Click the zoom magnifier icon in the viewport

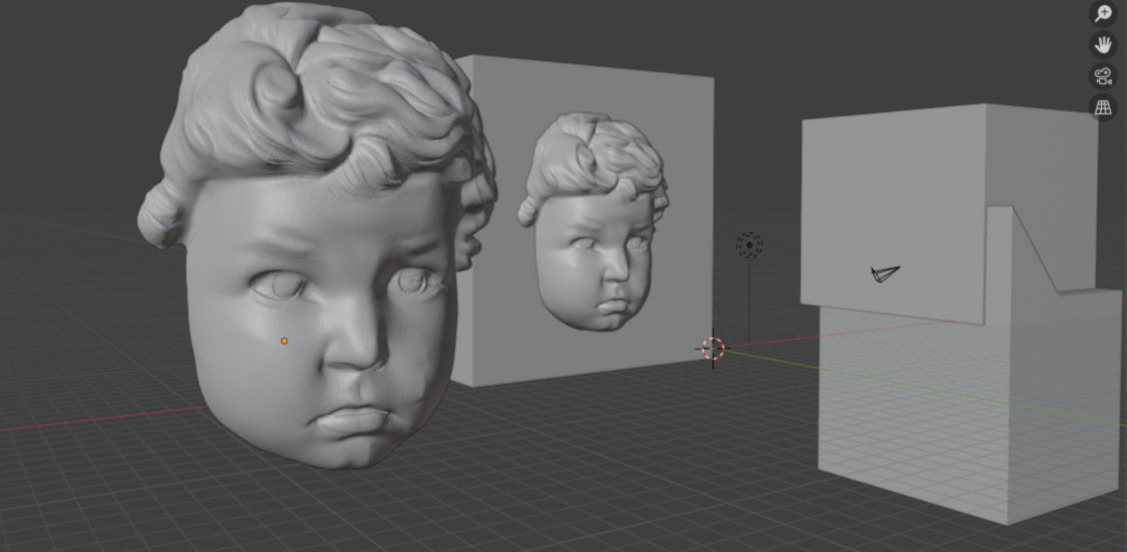click(1102, 13)
